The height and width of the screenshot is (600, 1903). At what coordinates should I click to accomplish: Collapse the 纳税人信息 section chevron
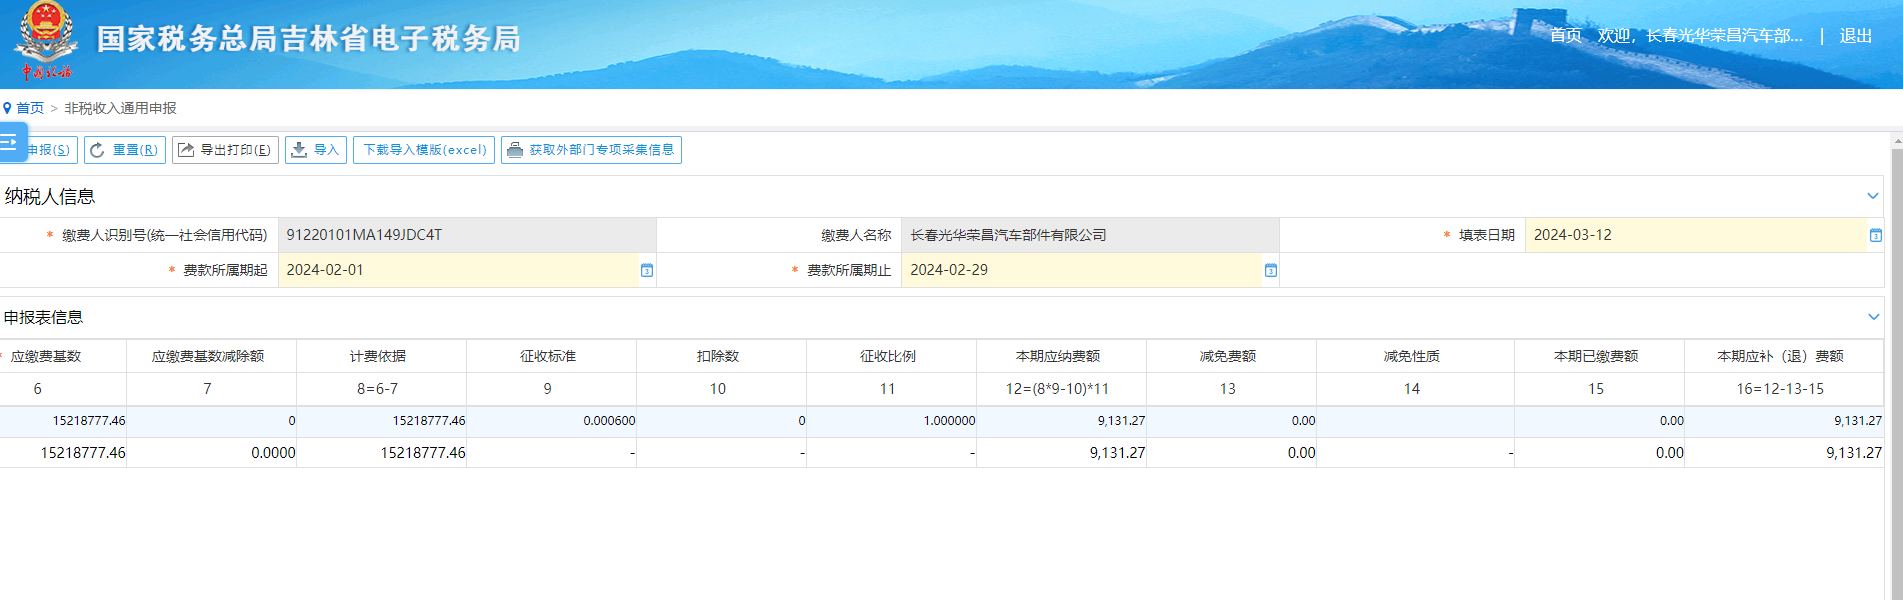click(x=1873, y=196)
